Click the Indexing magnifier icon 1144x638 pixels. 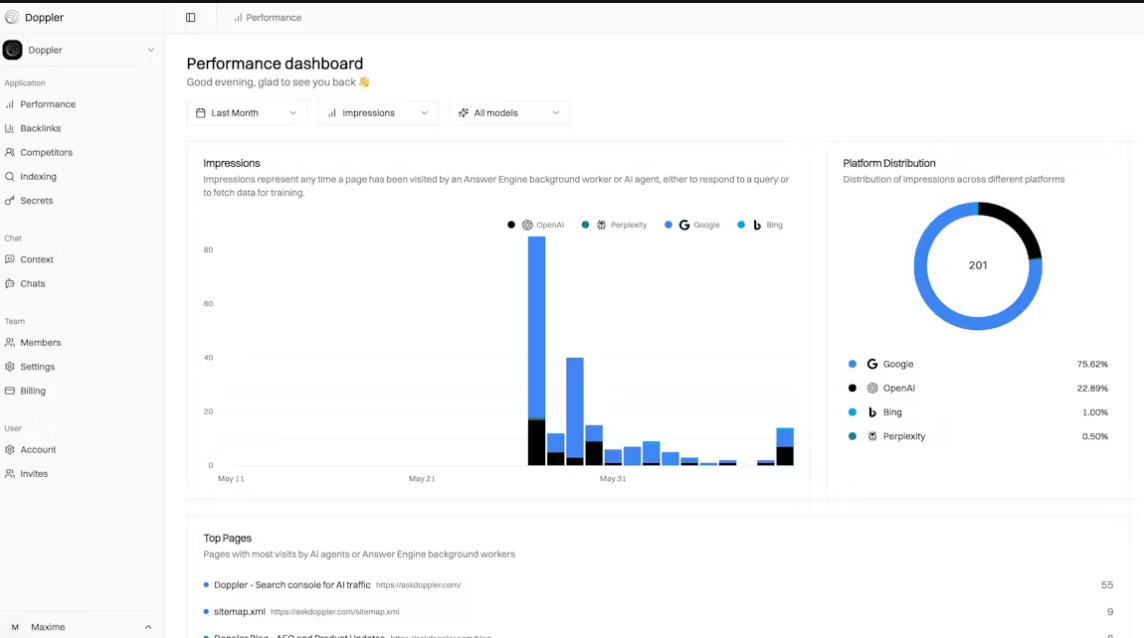(x=9, y=177)
